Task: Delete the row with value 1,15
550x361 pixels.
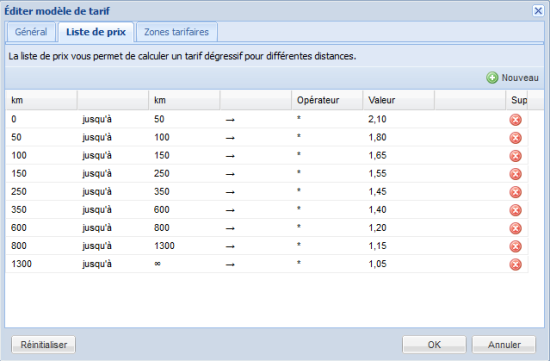Action: click(515, 246)
